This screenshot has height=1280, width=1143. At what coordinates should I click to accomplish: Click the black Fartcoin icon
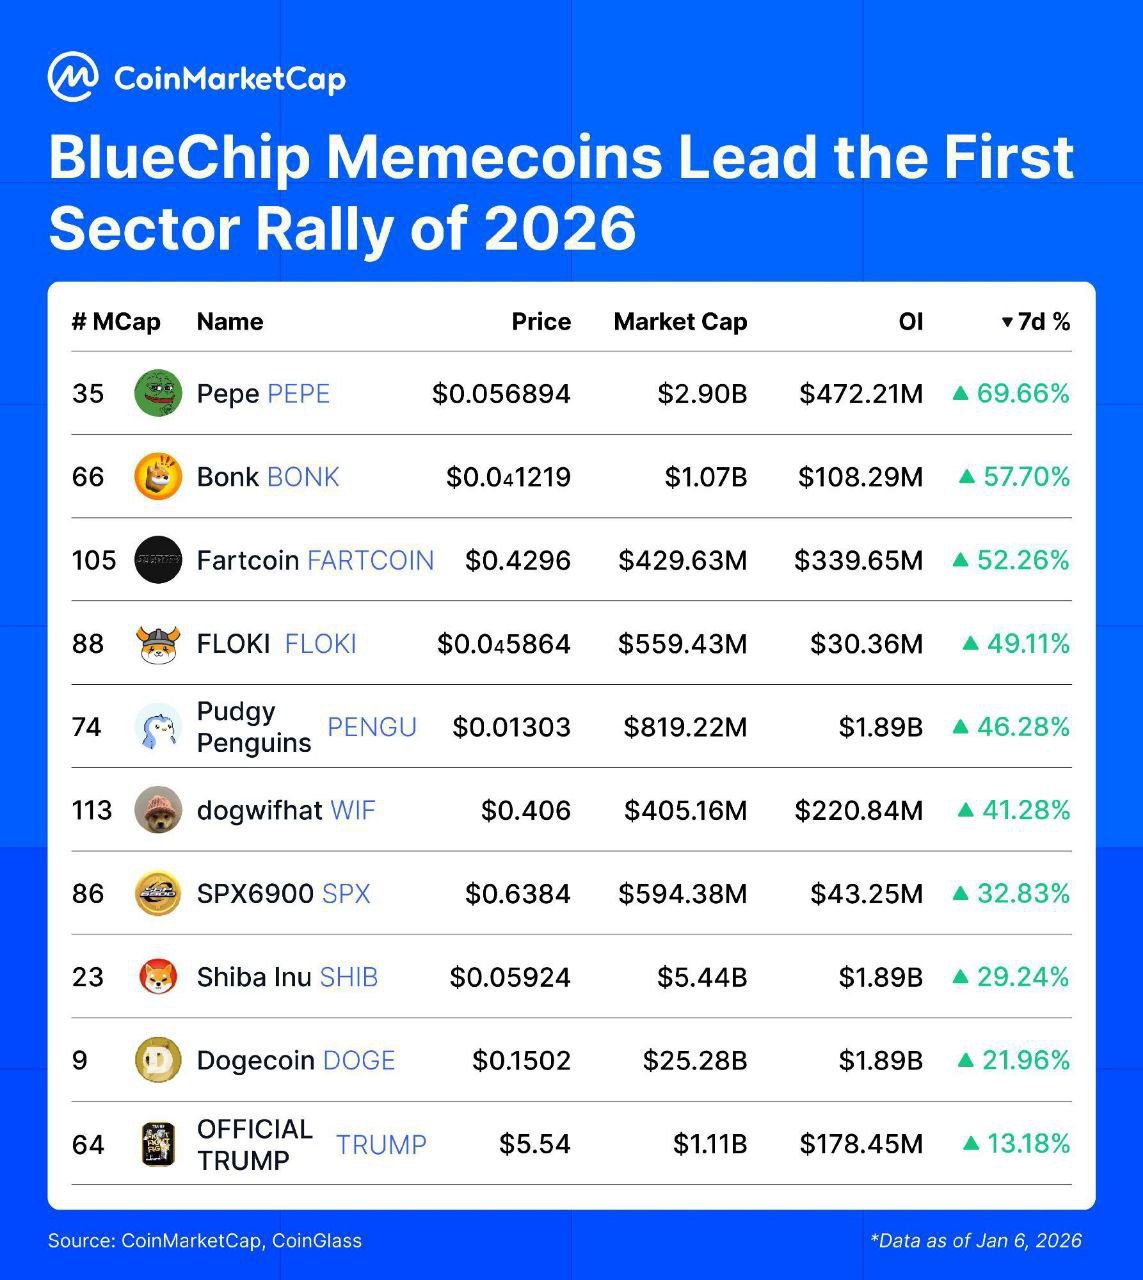(158, 560)
